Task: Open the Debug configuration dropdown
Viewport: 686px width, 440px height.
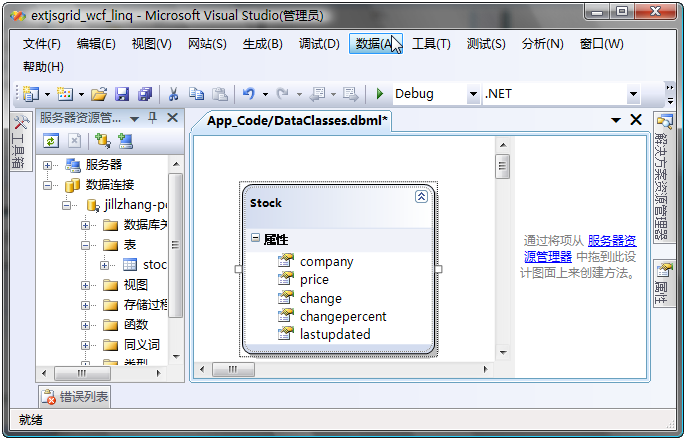Action: [x=473, y=94]
